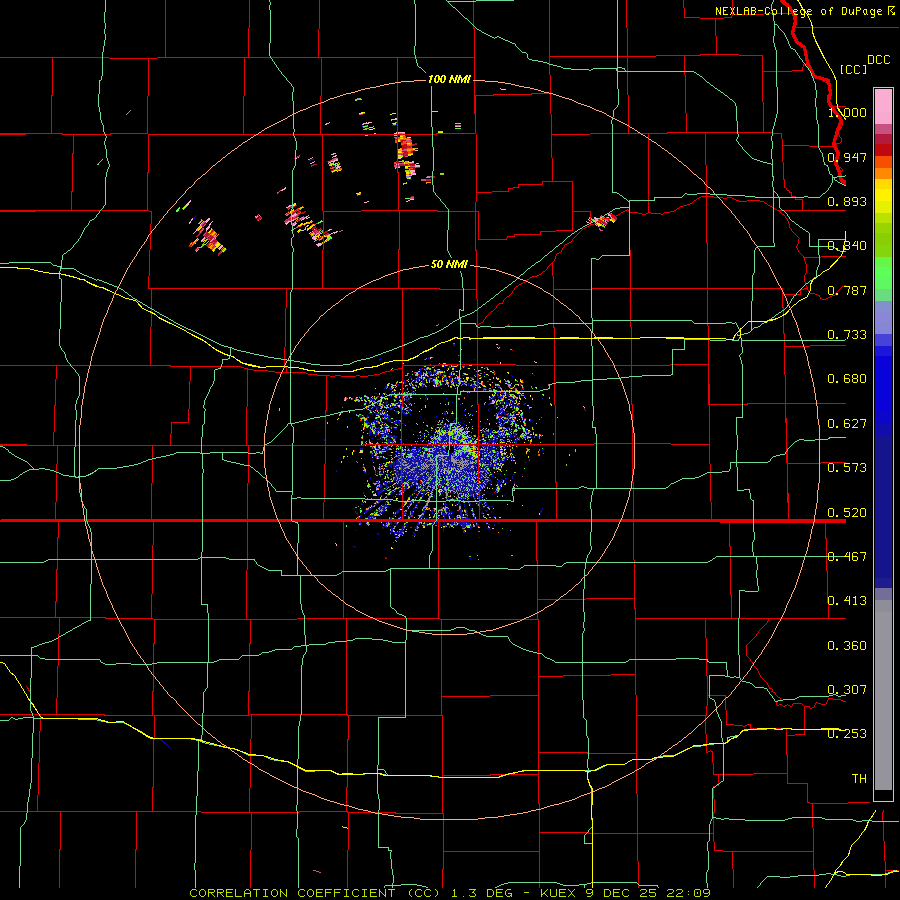This screenshot has height=900, width=900.
Task: Click the 0.893 scale value
Action: (x=847, y=201)
